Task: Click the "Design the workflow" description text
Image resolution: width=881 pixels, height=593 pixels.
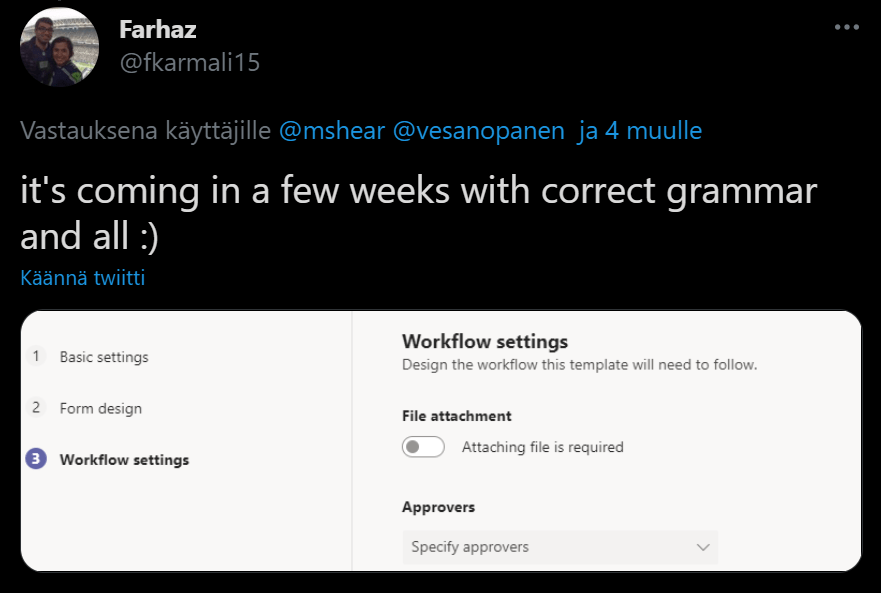Action: [579, 364]
